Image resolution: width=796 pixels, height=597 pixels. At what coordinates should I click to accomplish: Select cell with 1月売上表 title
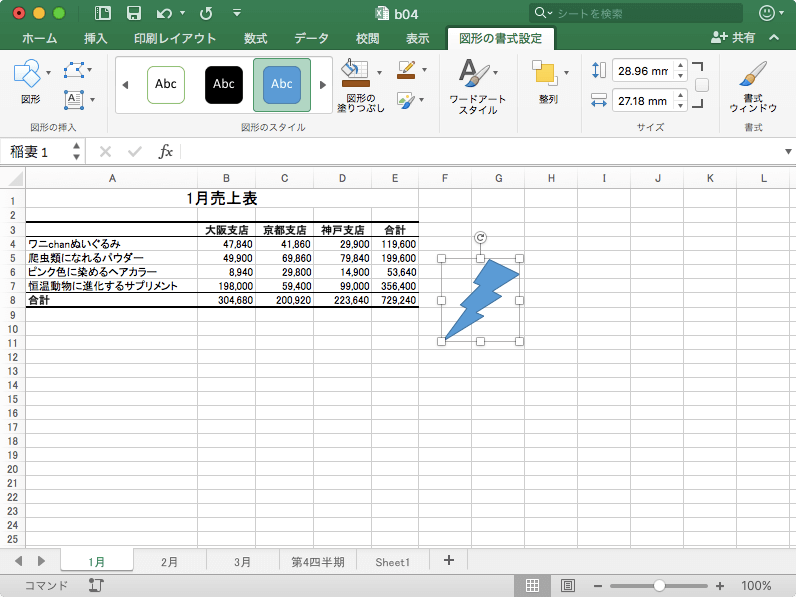222,198
